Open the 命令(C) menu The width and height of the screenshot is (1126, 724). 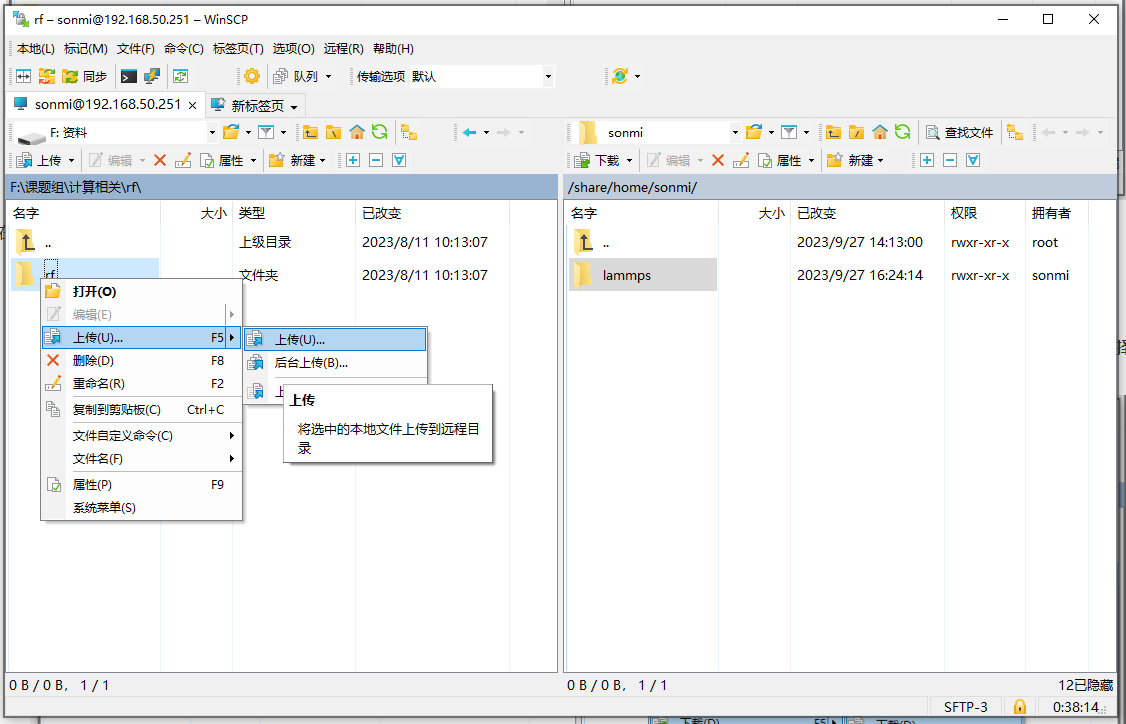pyautogui.click(x=184, y=49)
